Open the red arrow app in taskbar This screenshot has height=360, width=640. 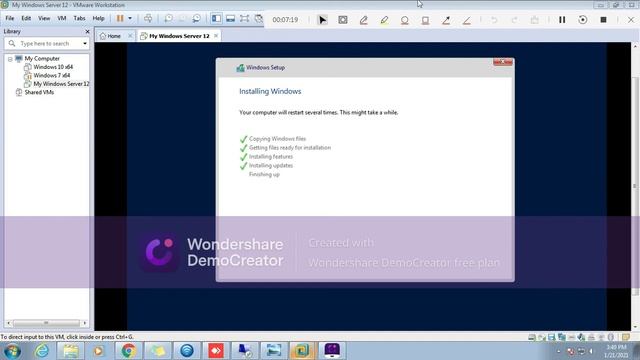[216, 351]
